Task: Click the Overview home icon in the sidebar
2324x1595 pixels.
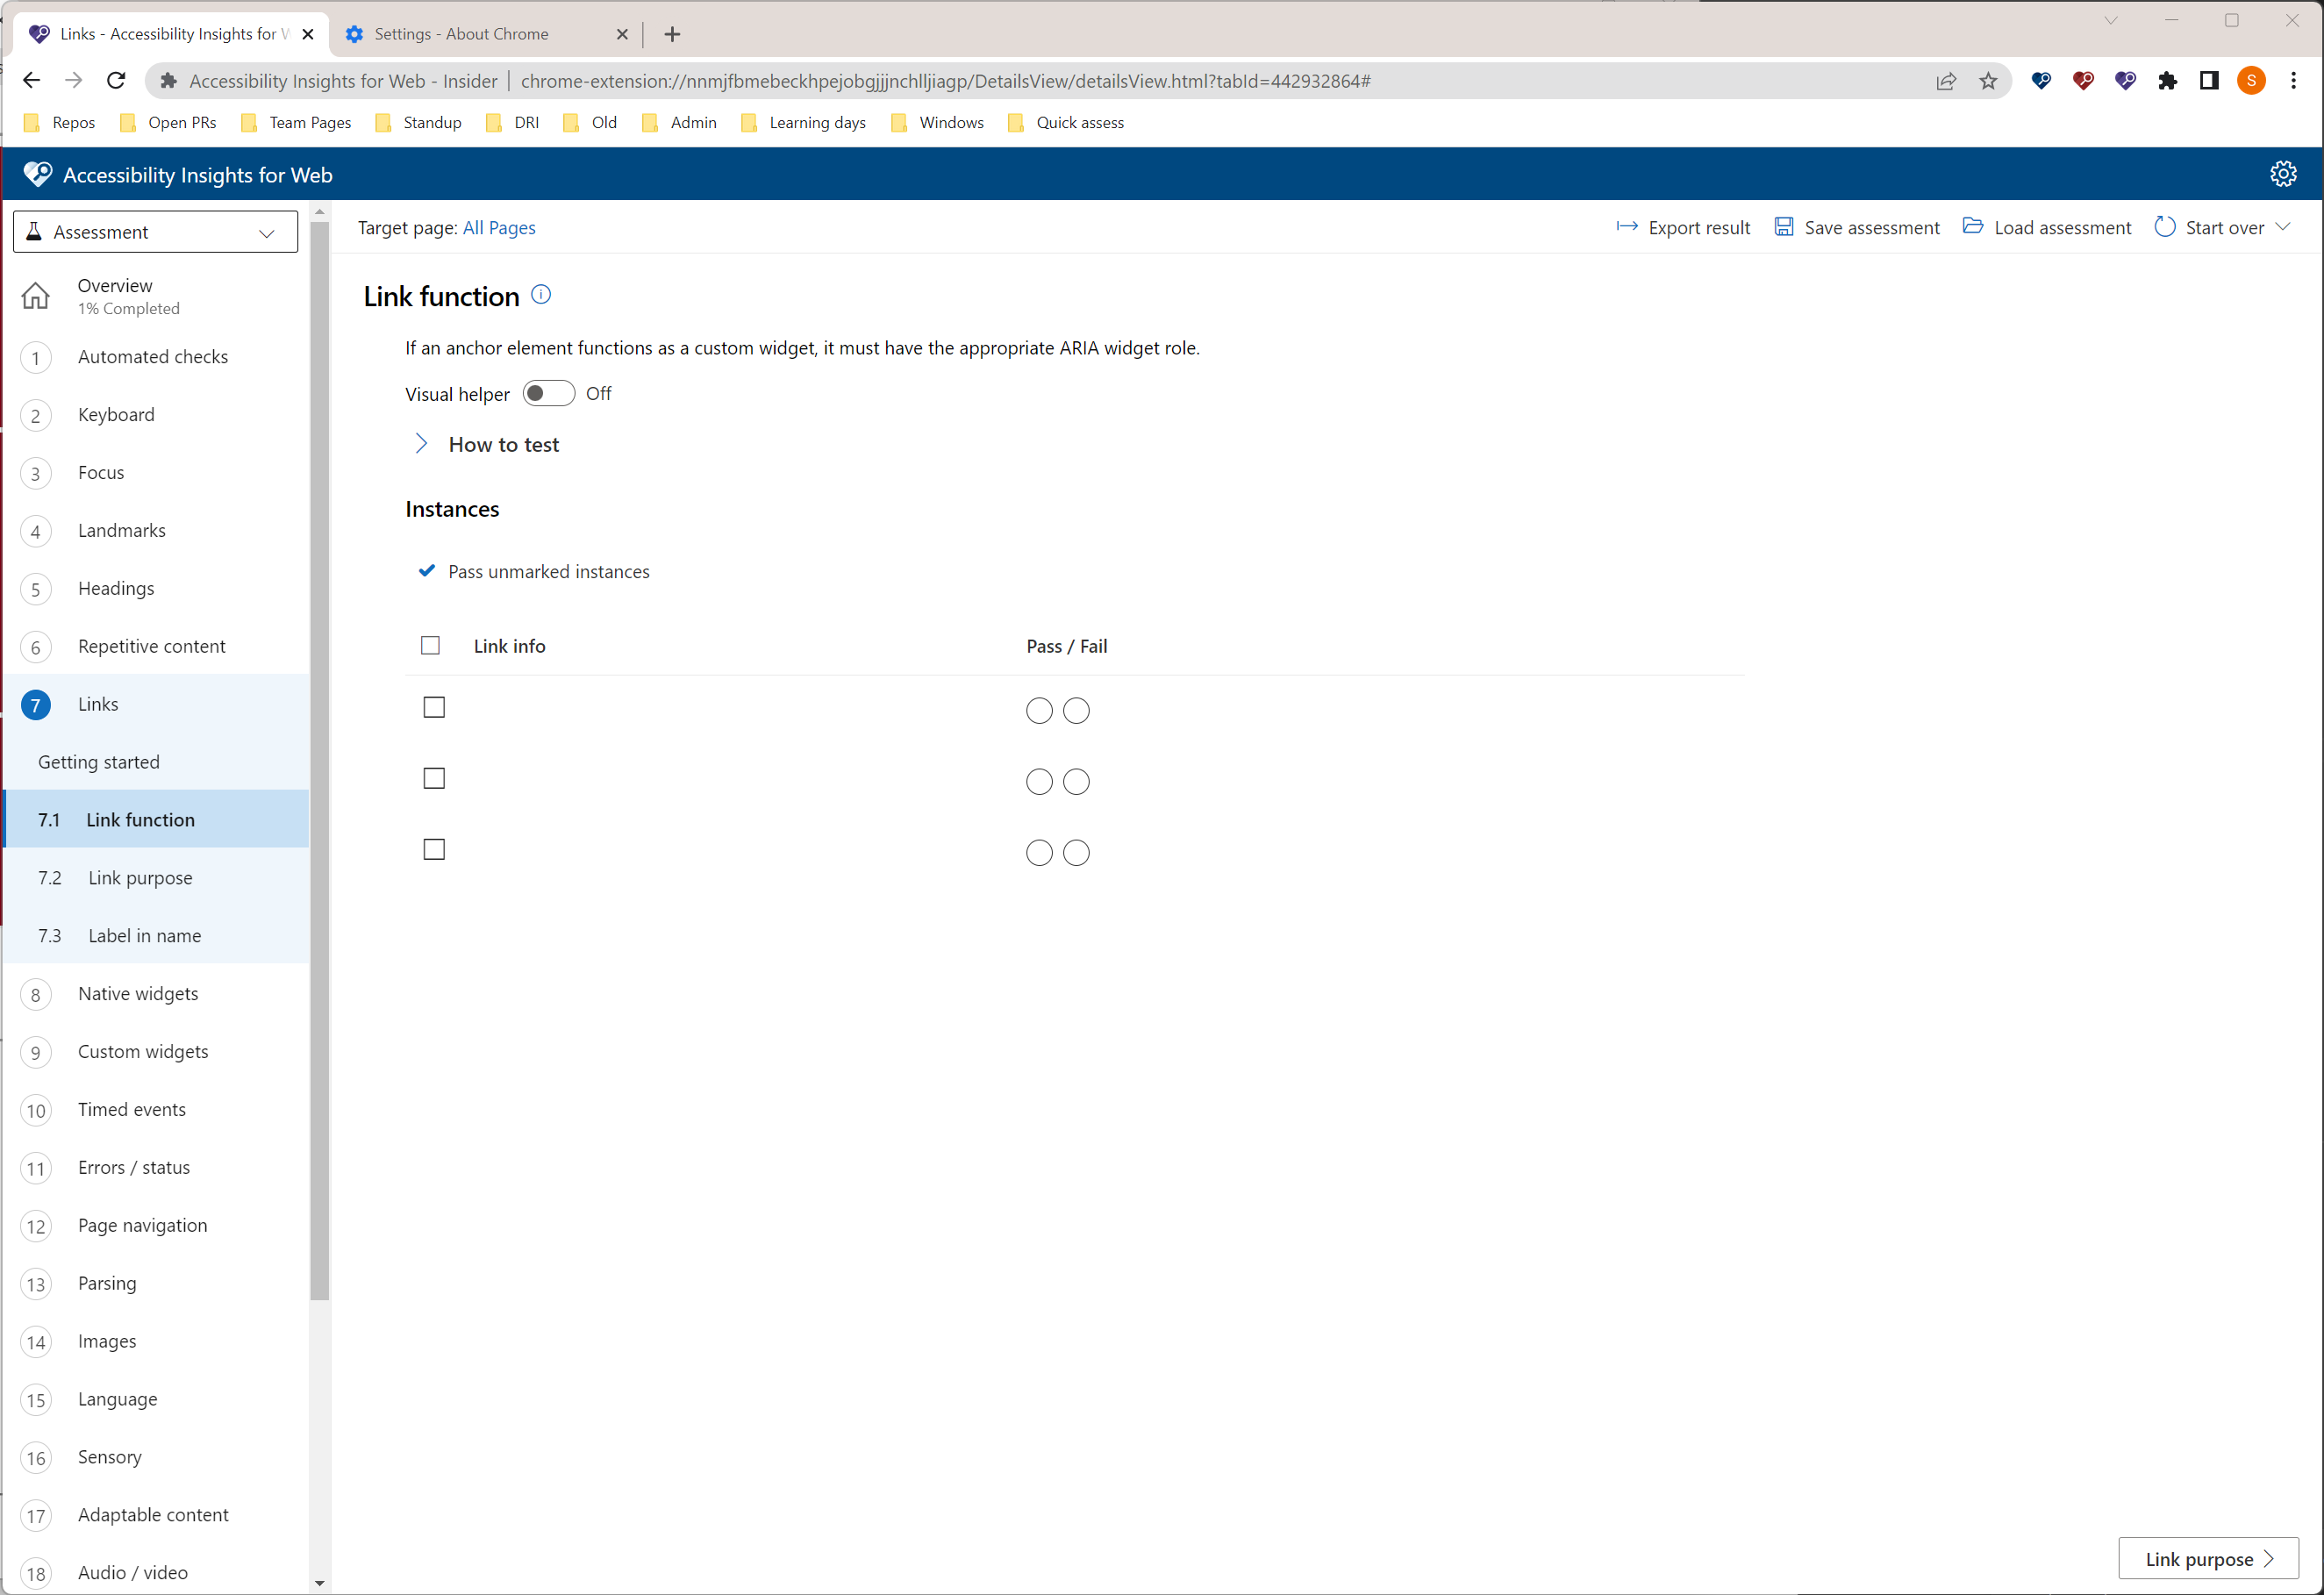Action: 36,295
